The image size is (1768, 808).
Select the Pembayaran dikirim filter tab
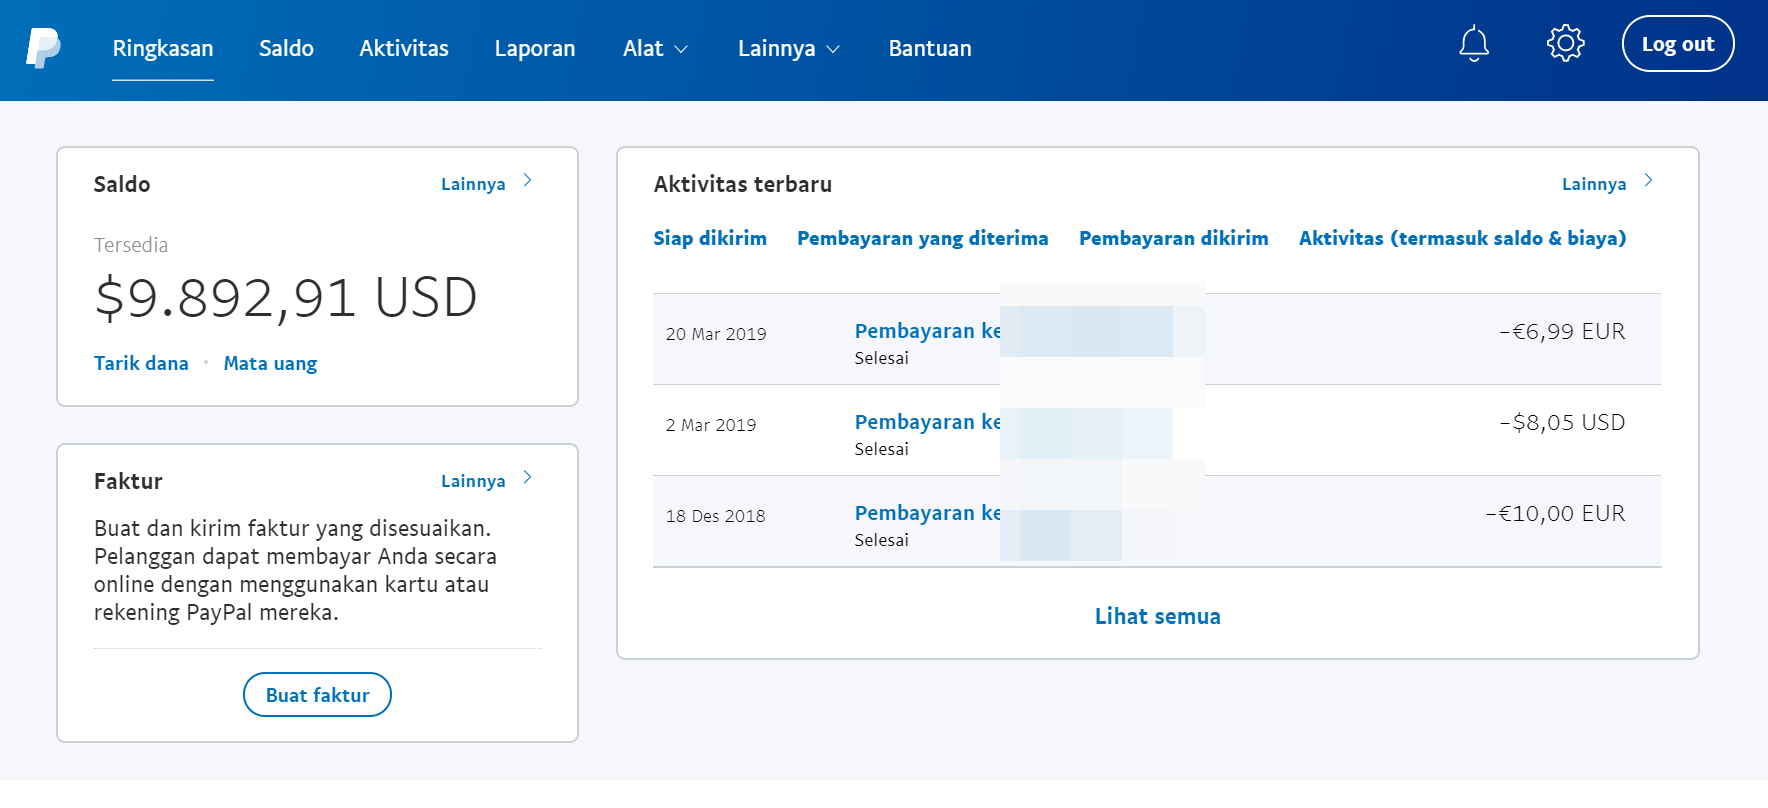point(1173,238)
